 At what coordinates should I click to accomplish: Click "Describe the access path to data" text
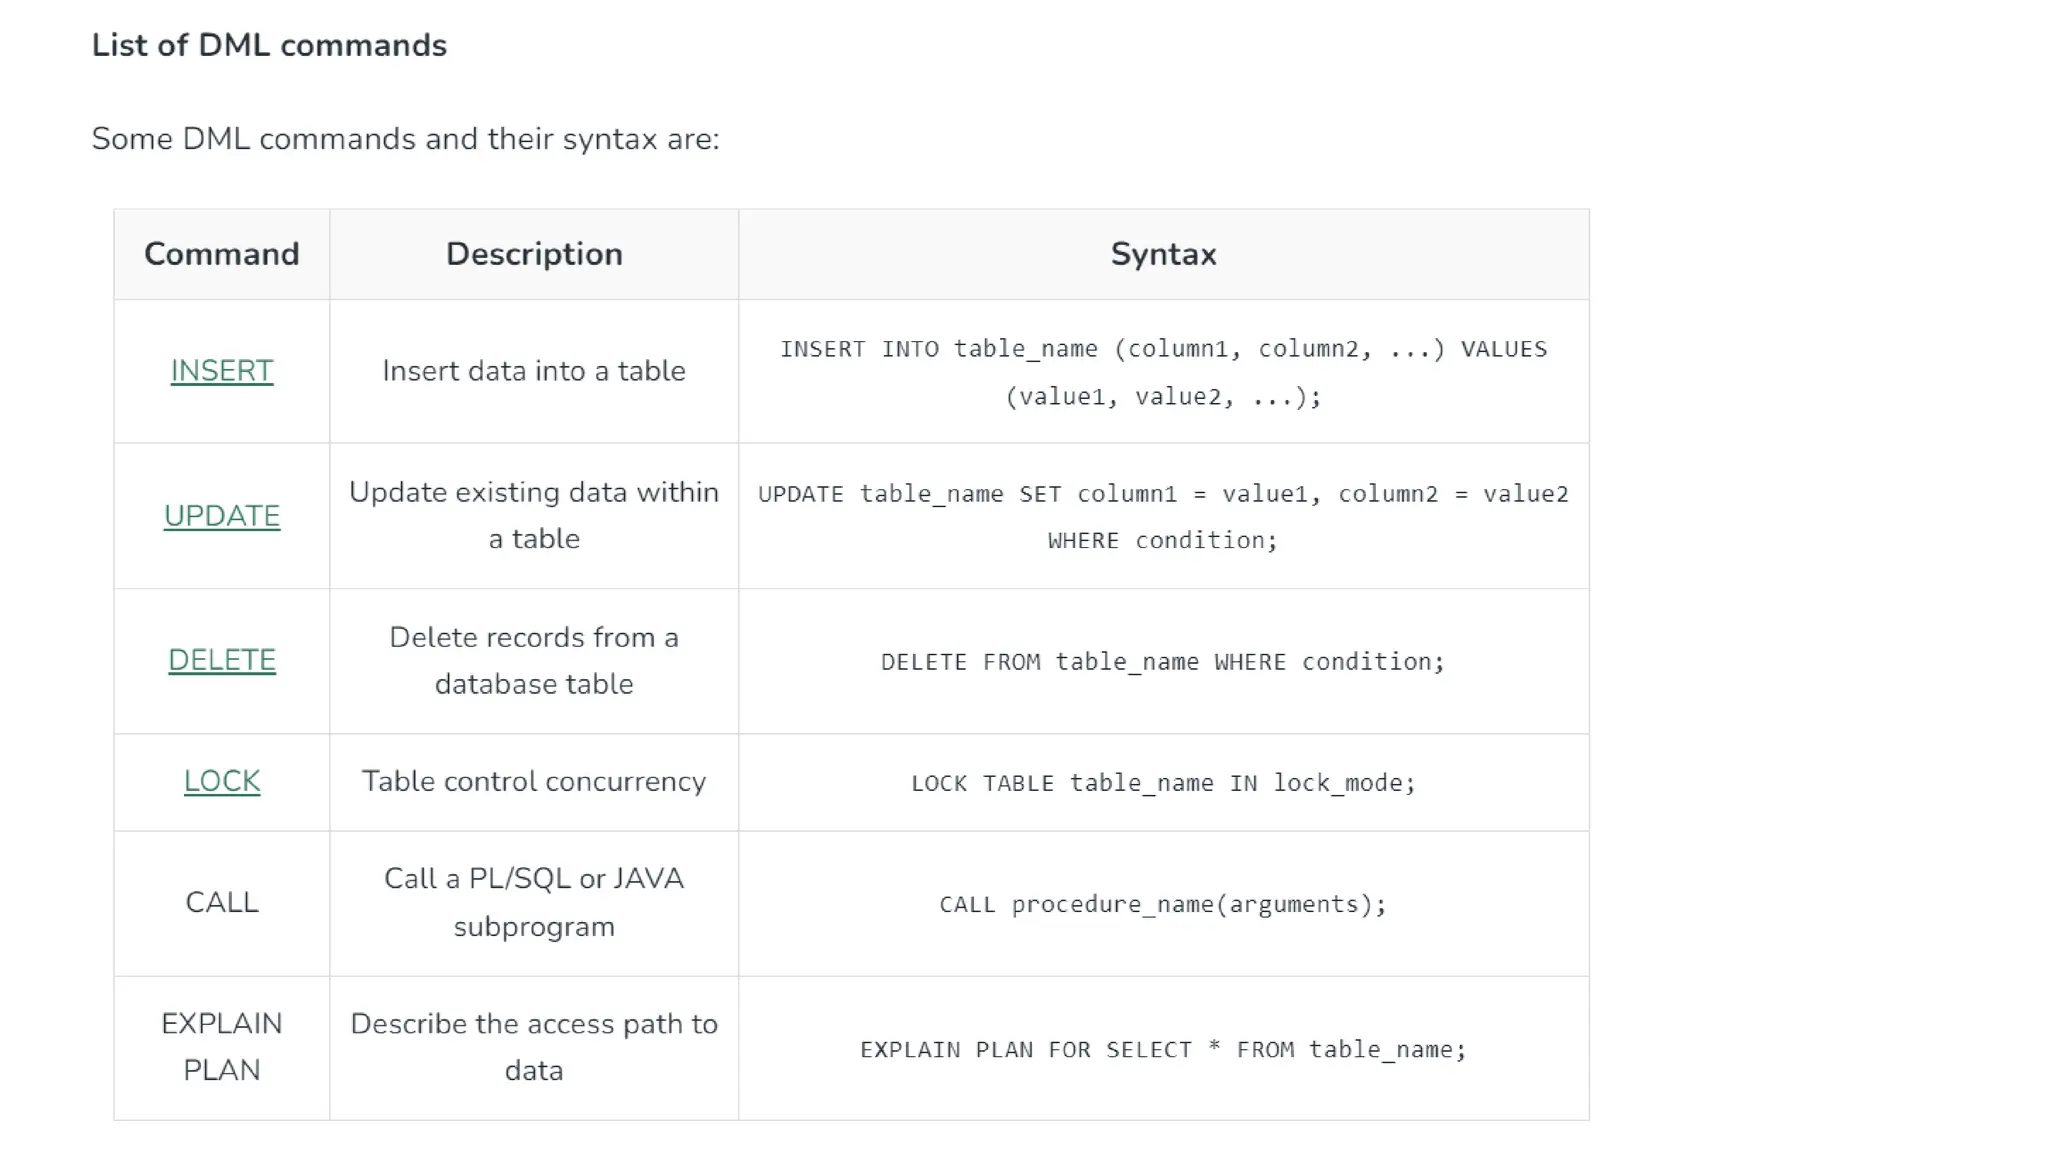point(534,1046)
